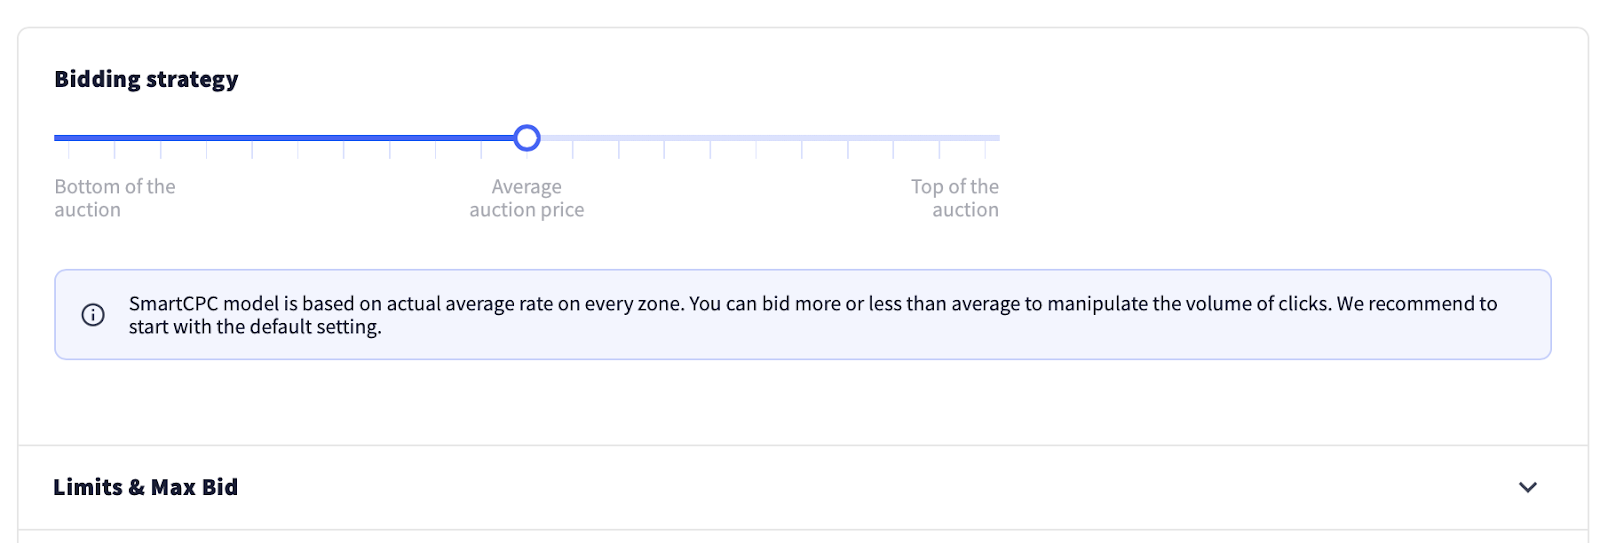1600x543 pixels.
Task: Click the second tick mark from slider's right end
Action: tap(939, 150)
